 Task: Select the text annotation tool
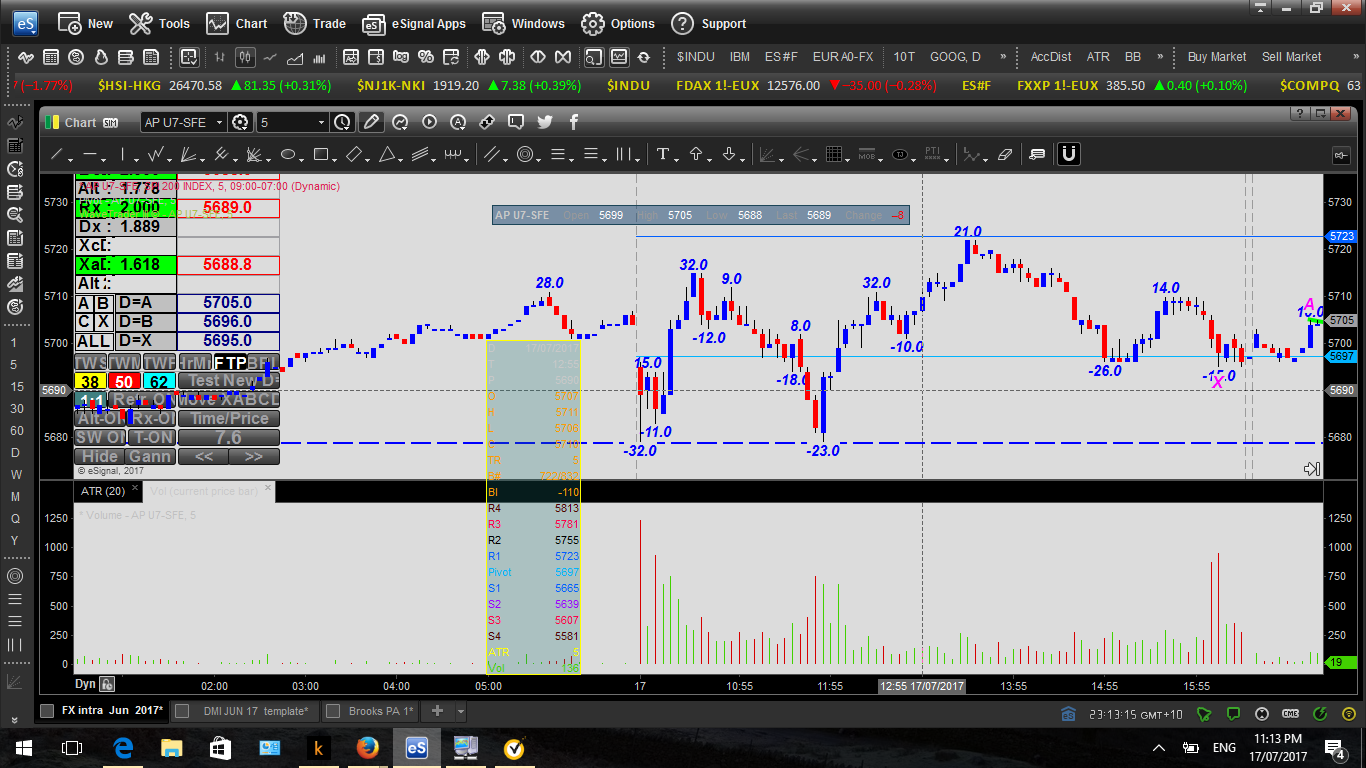coord(661,155)
